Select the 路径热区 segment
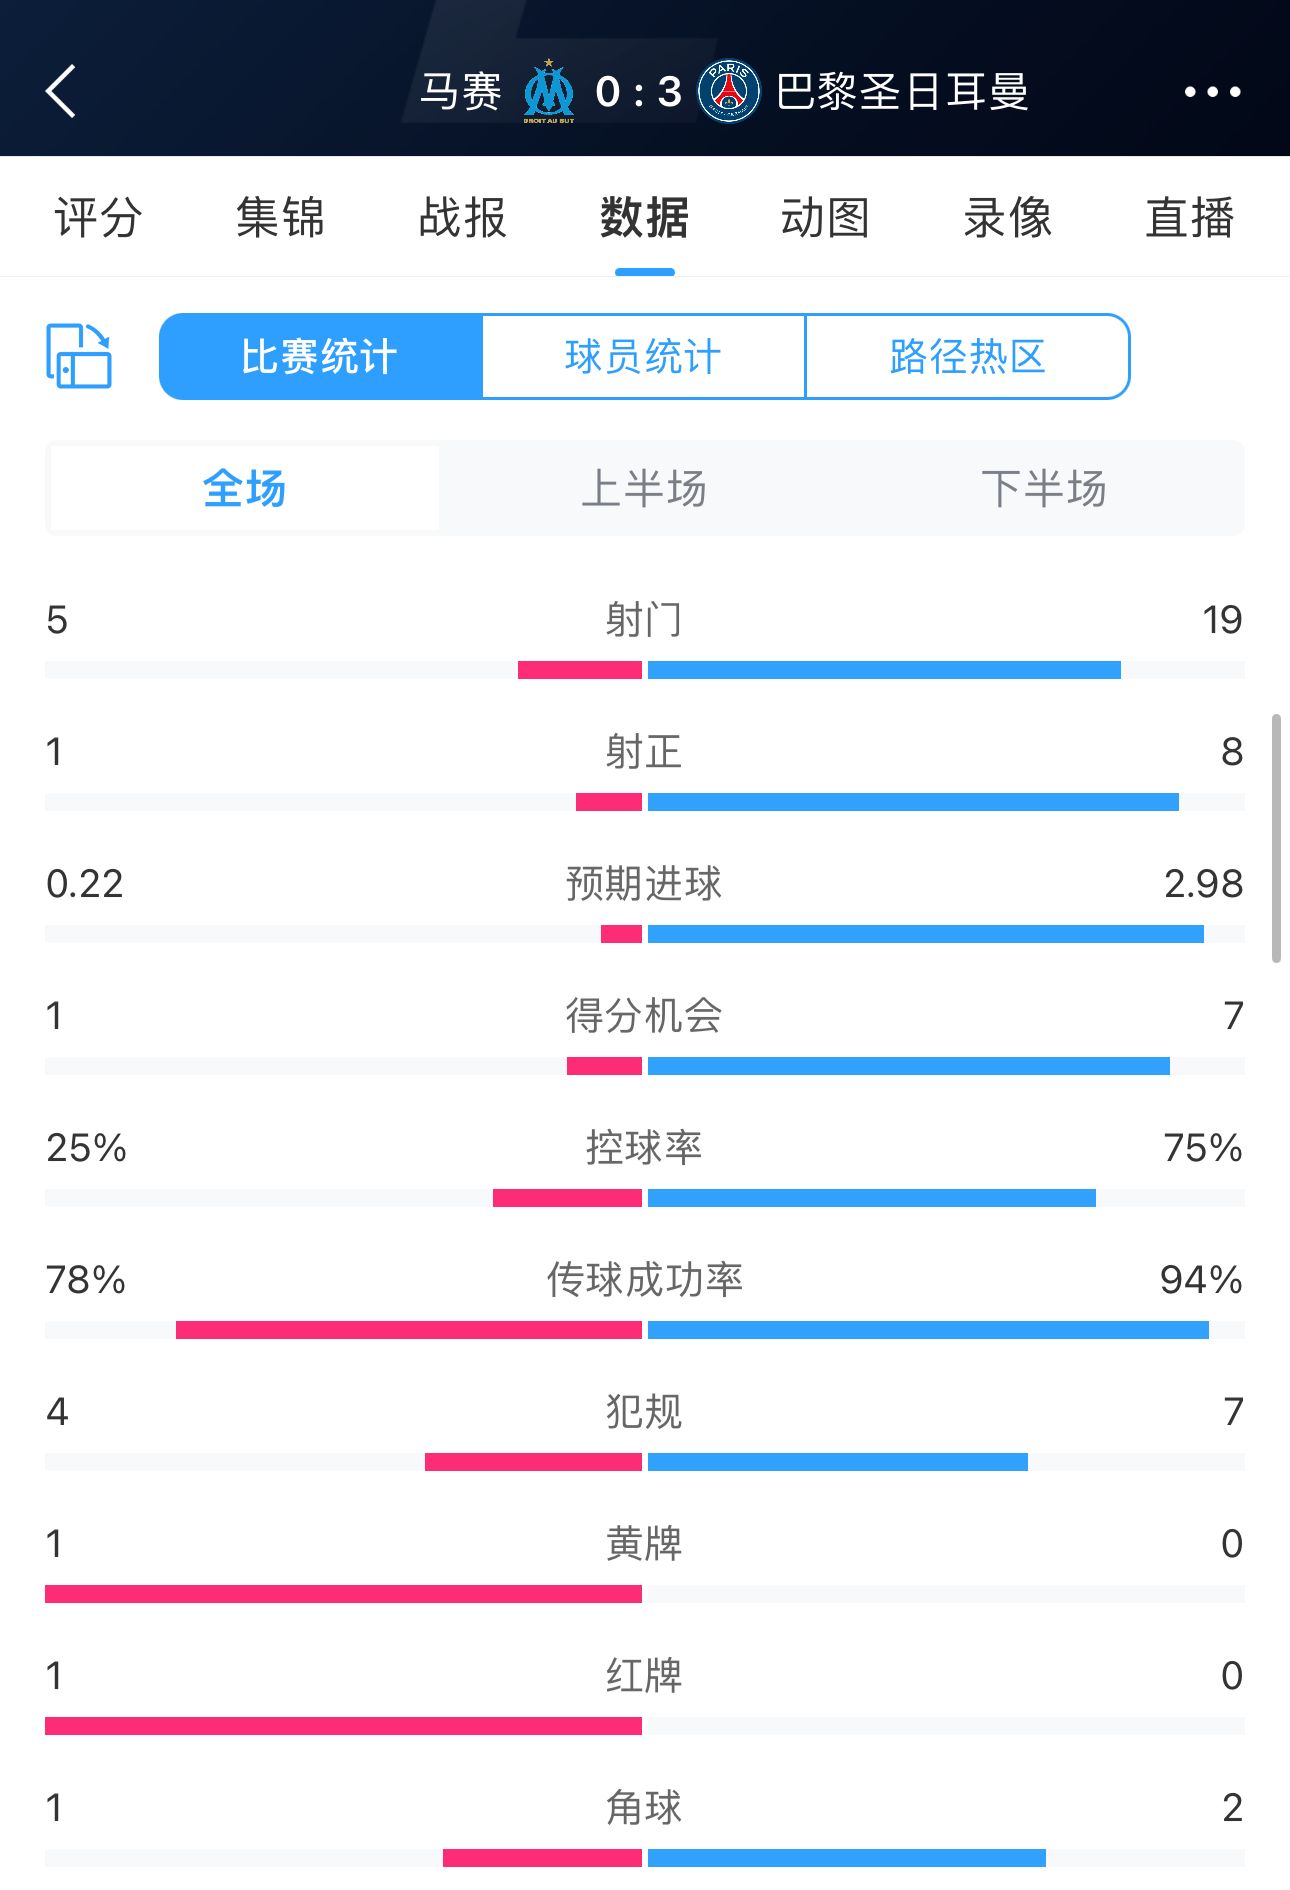 pyautogui.click(x=967, y=357)
